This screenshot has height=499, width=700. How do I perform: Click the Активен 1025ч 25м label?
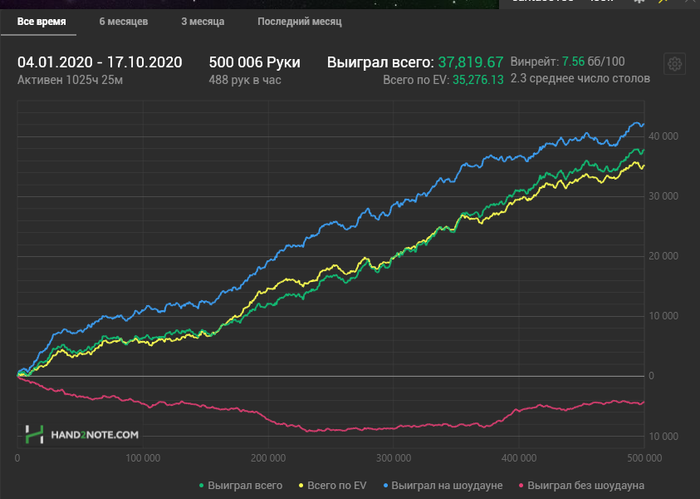tap(70, 80)
